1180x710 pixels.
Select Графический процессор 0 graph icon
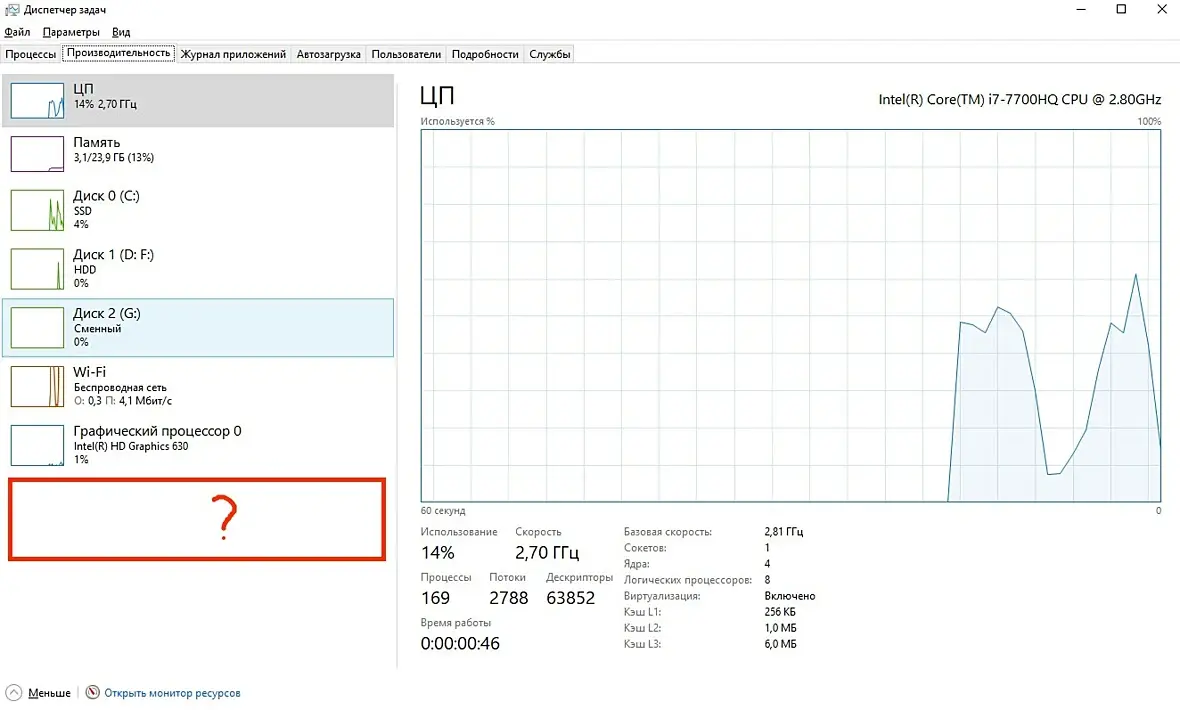pos(37,445)
